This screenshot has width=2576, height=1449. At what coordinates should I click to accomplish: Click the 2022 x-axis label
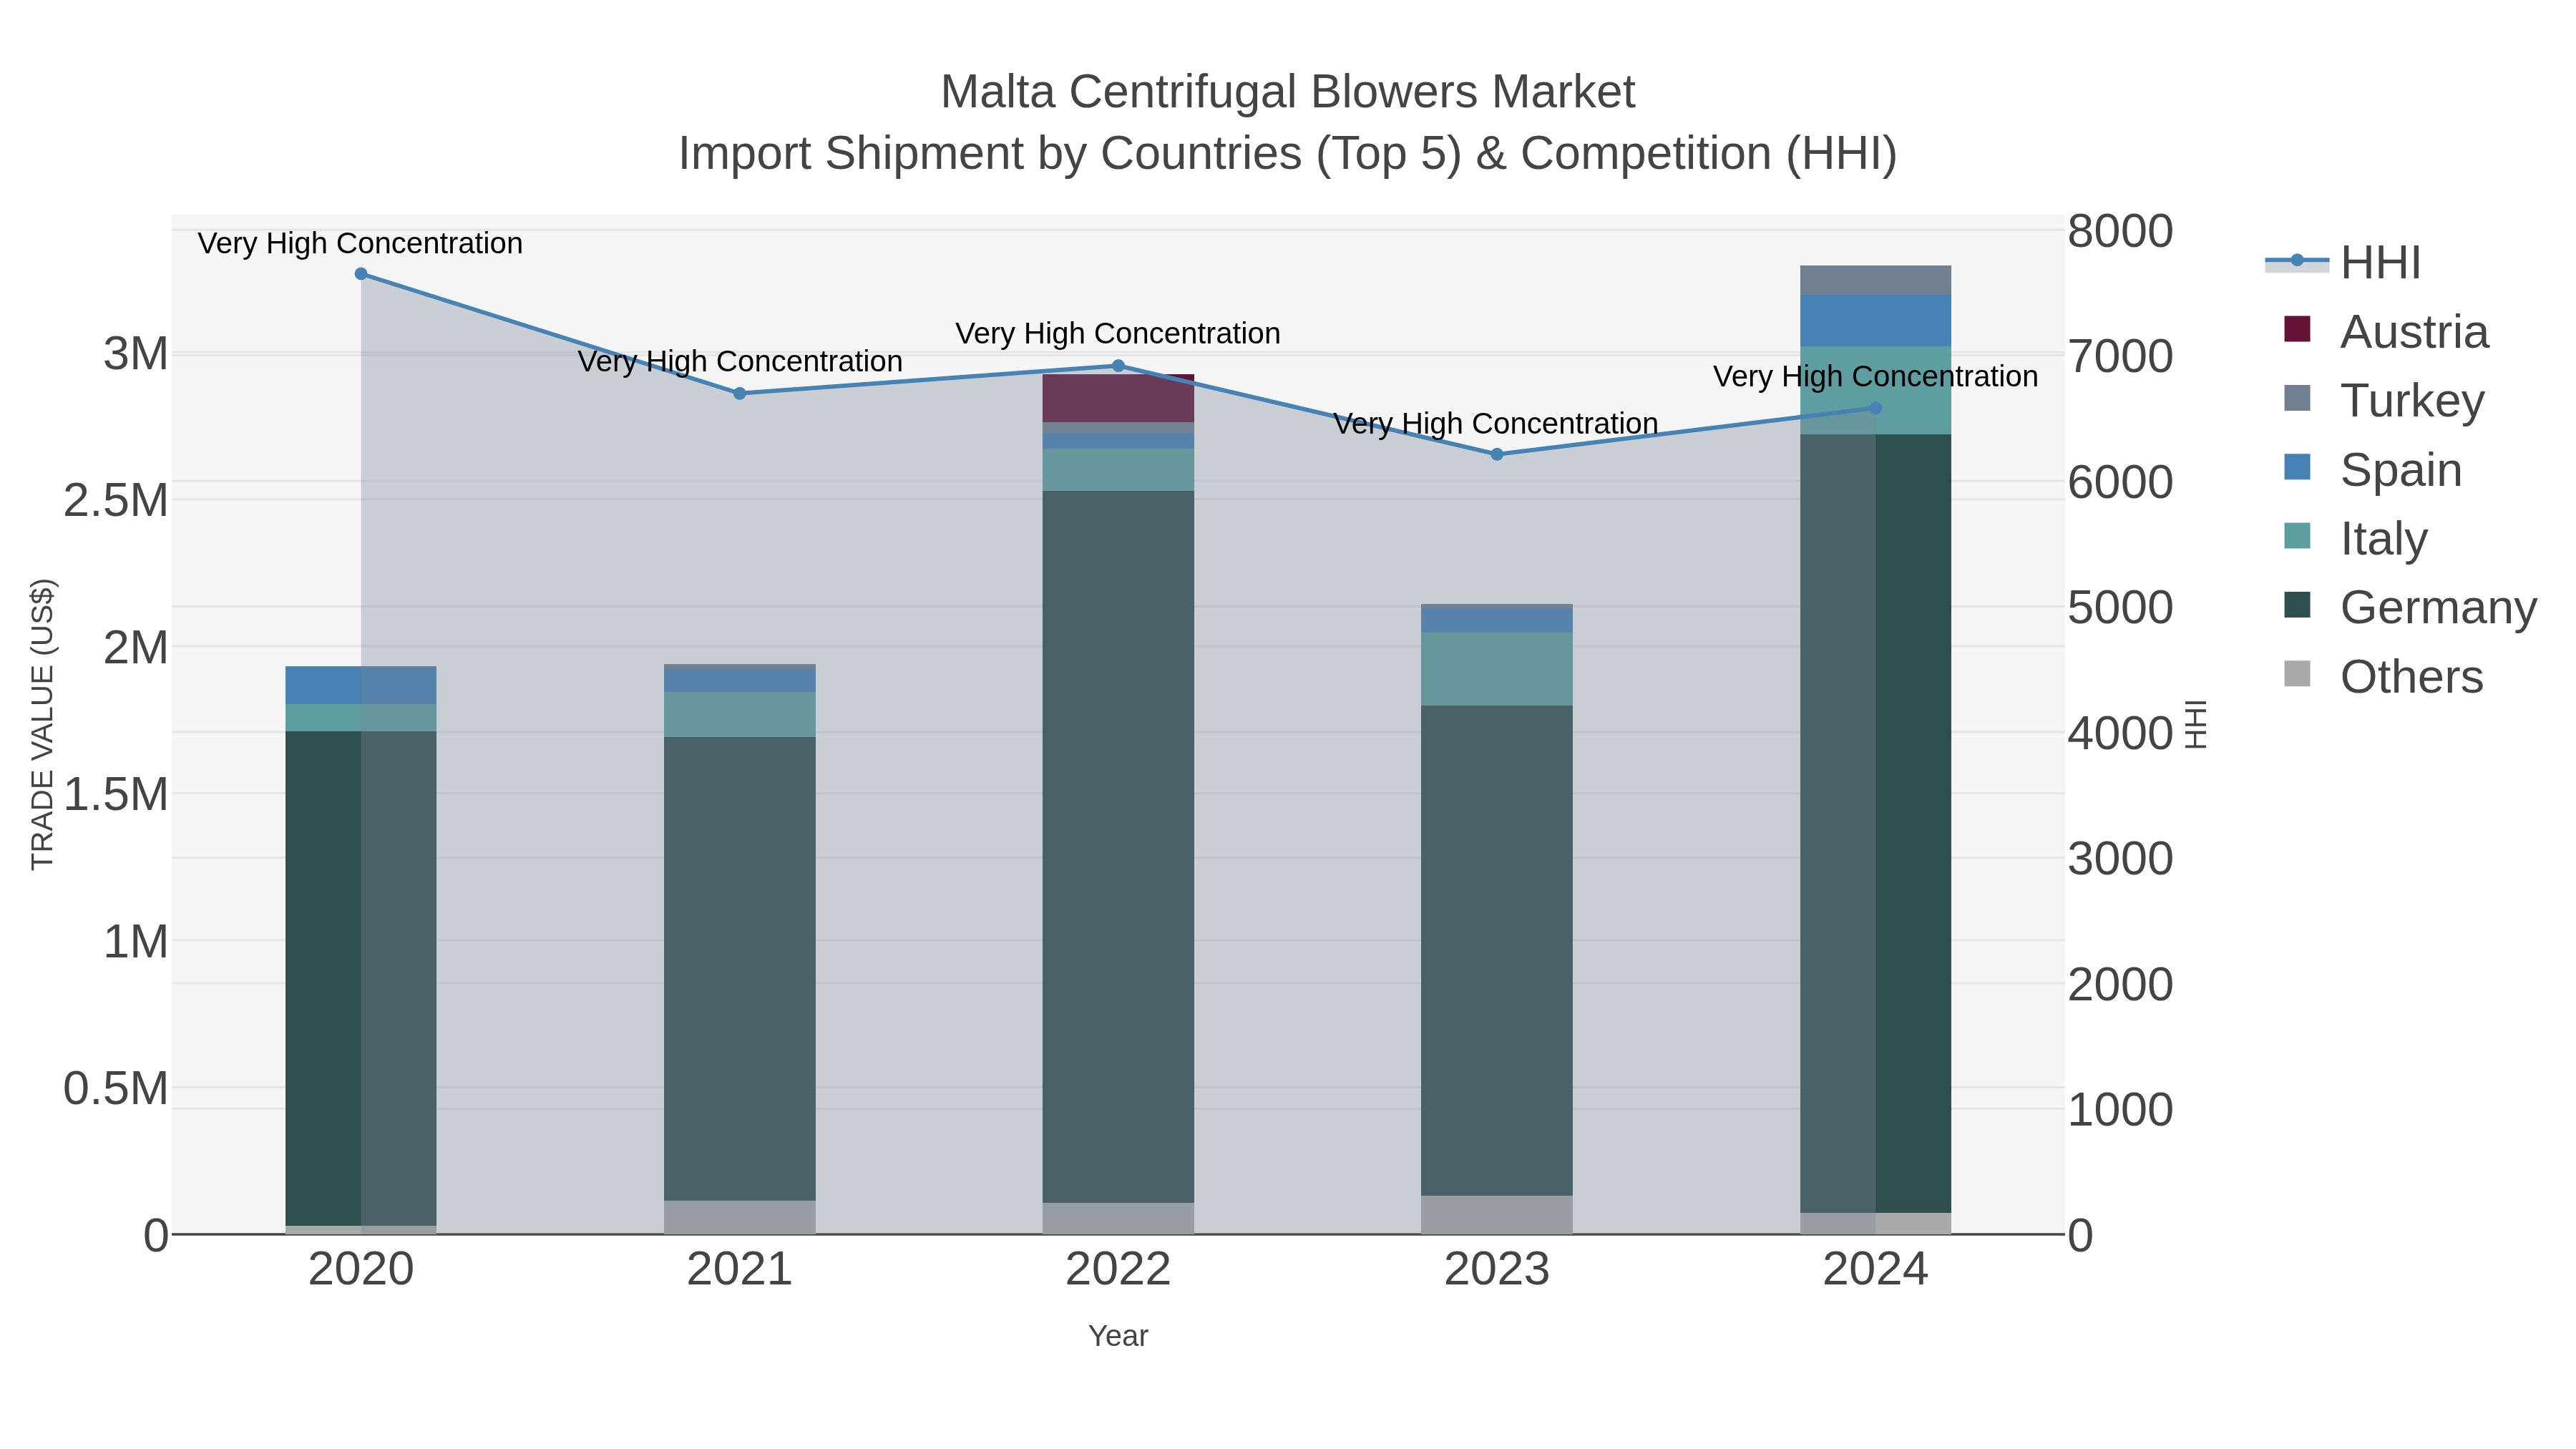click(x=1118, y=1270)
